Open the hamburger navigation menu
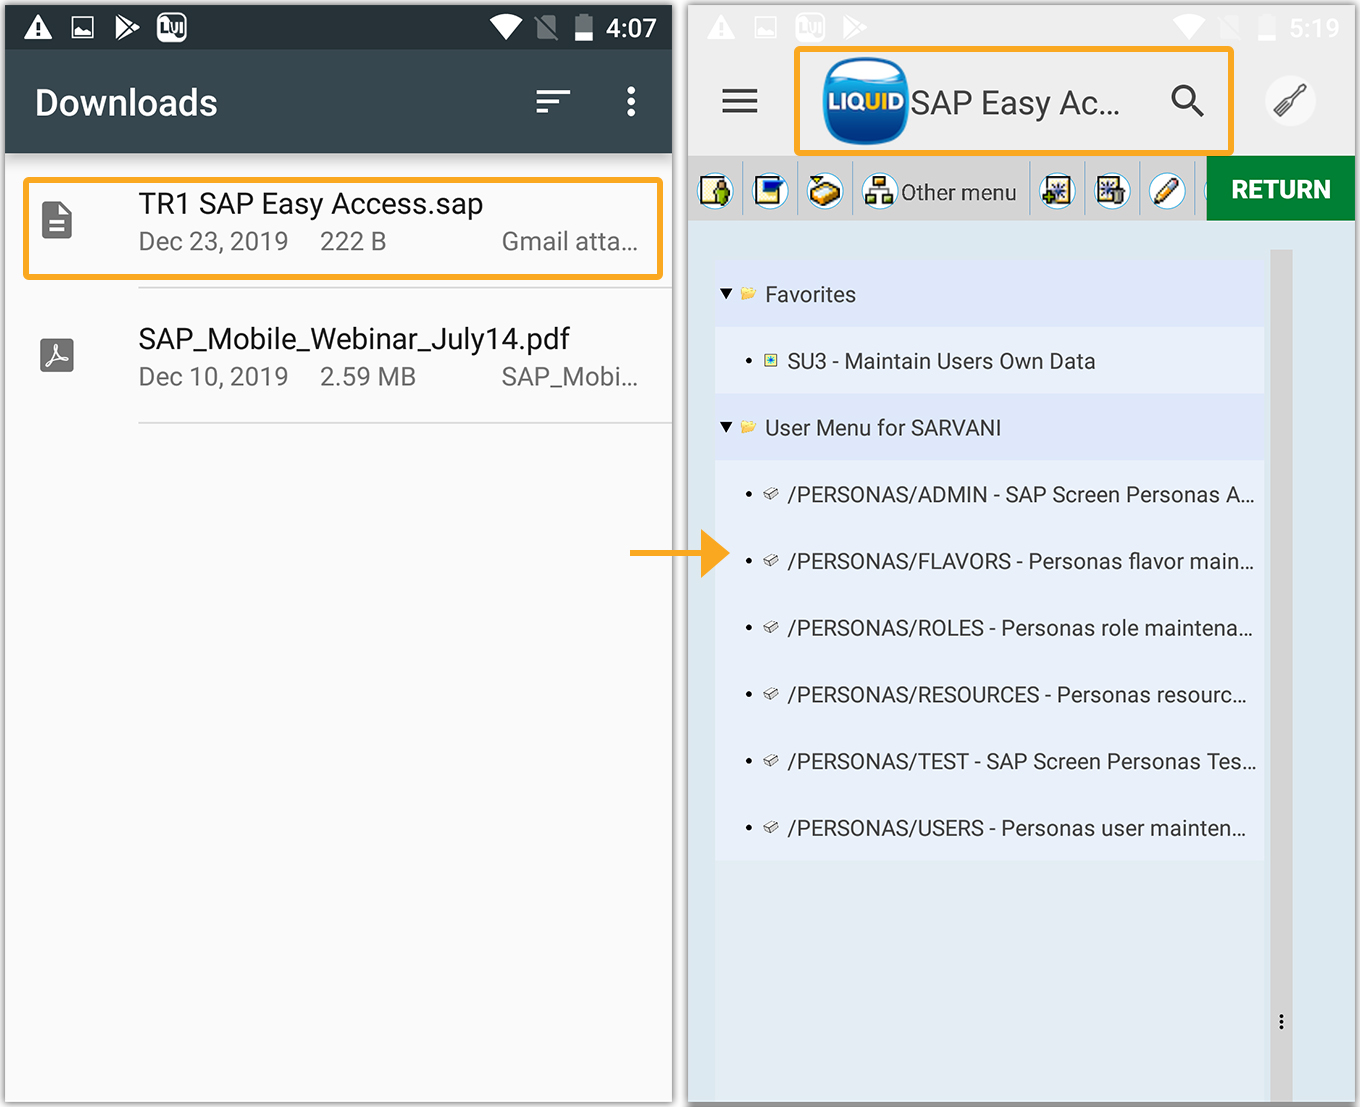This screenshot has width=1360, height=1107. point(739,101)
